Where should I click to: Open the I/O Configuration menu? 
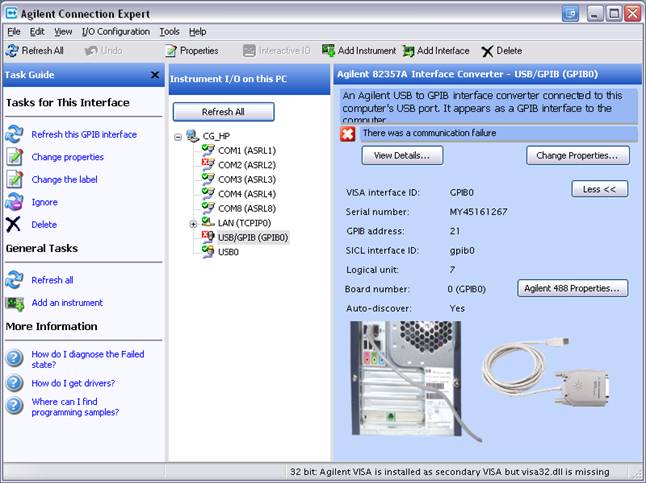tap(116, 32)
